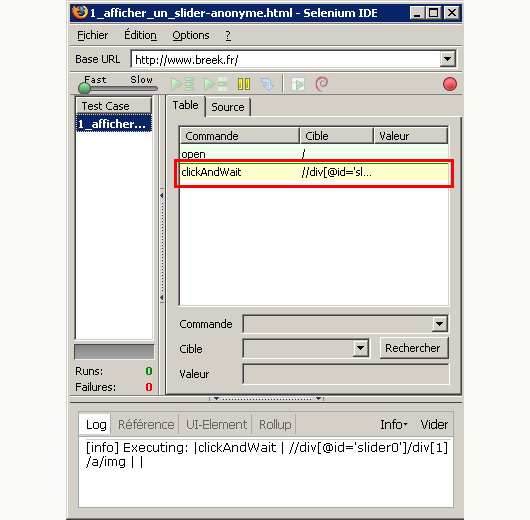This screenshot has height=520, width=530.
Task: Open the Base URL dropdown
Action: (x=448, y=59)
